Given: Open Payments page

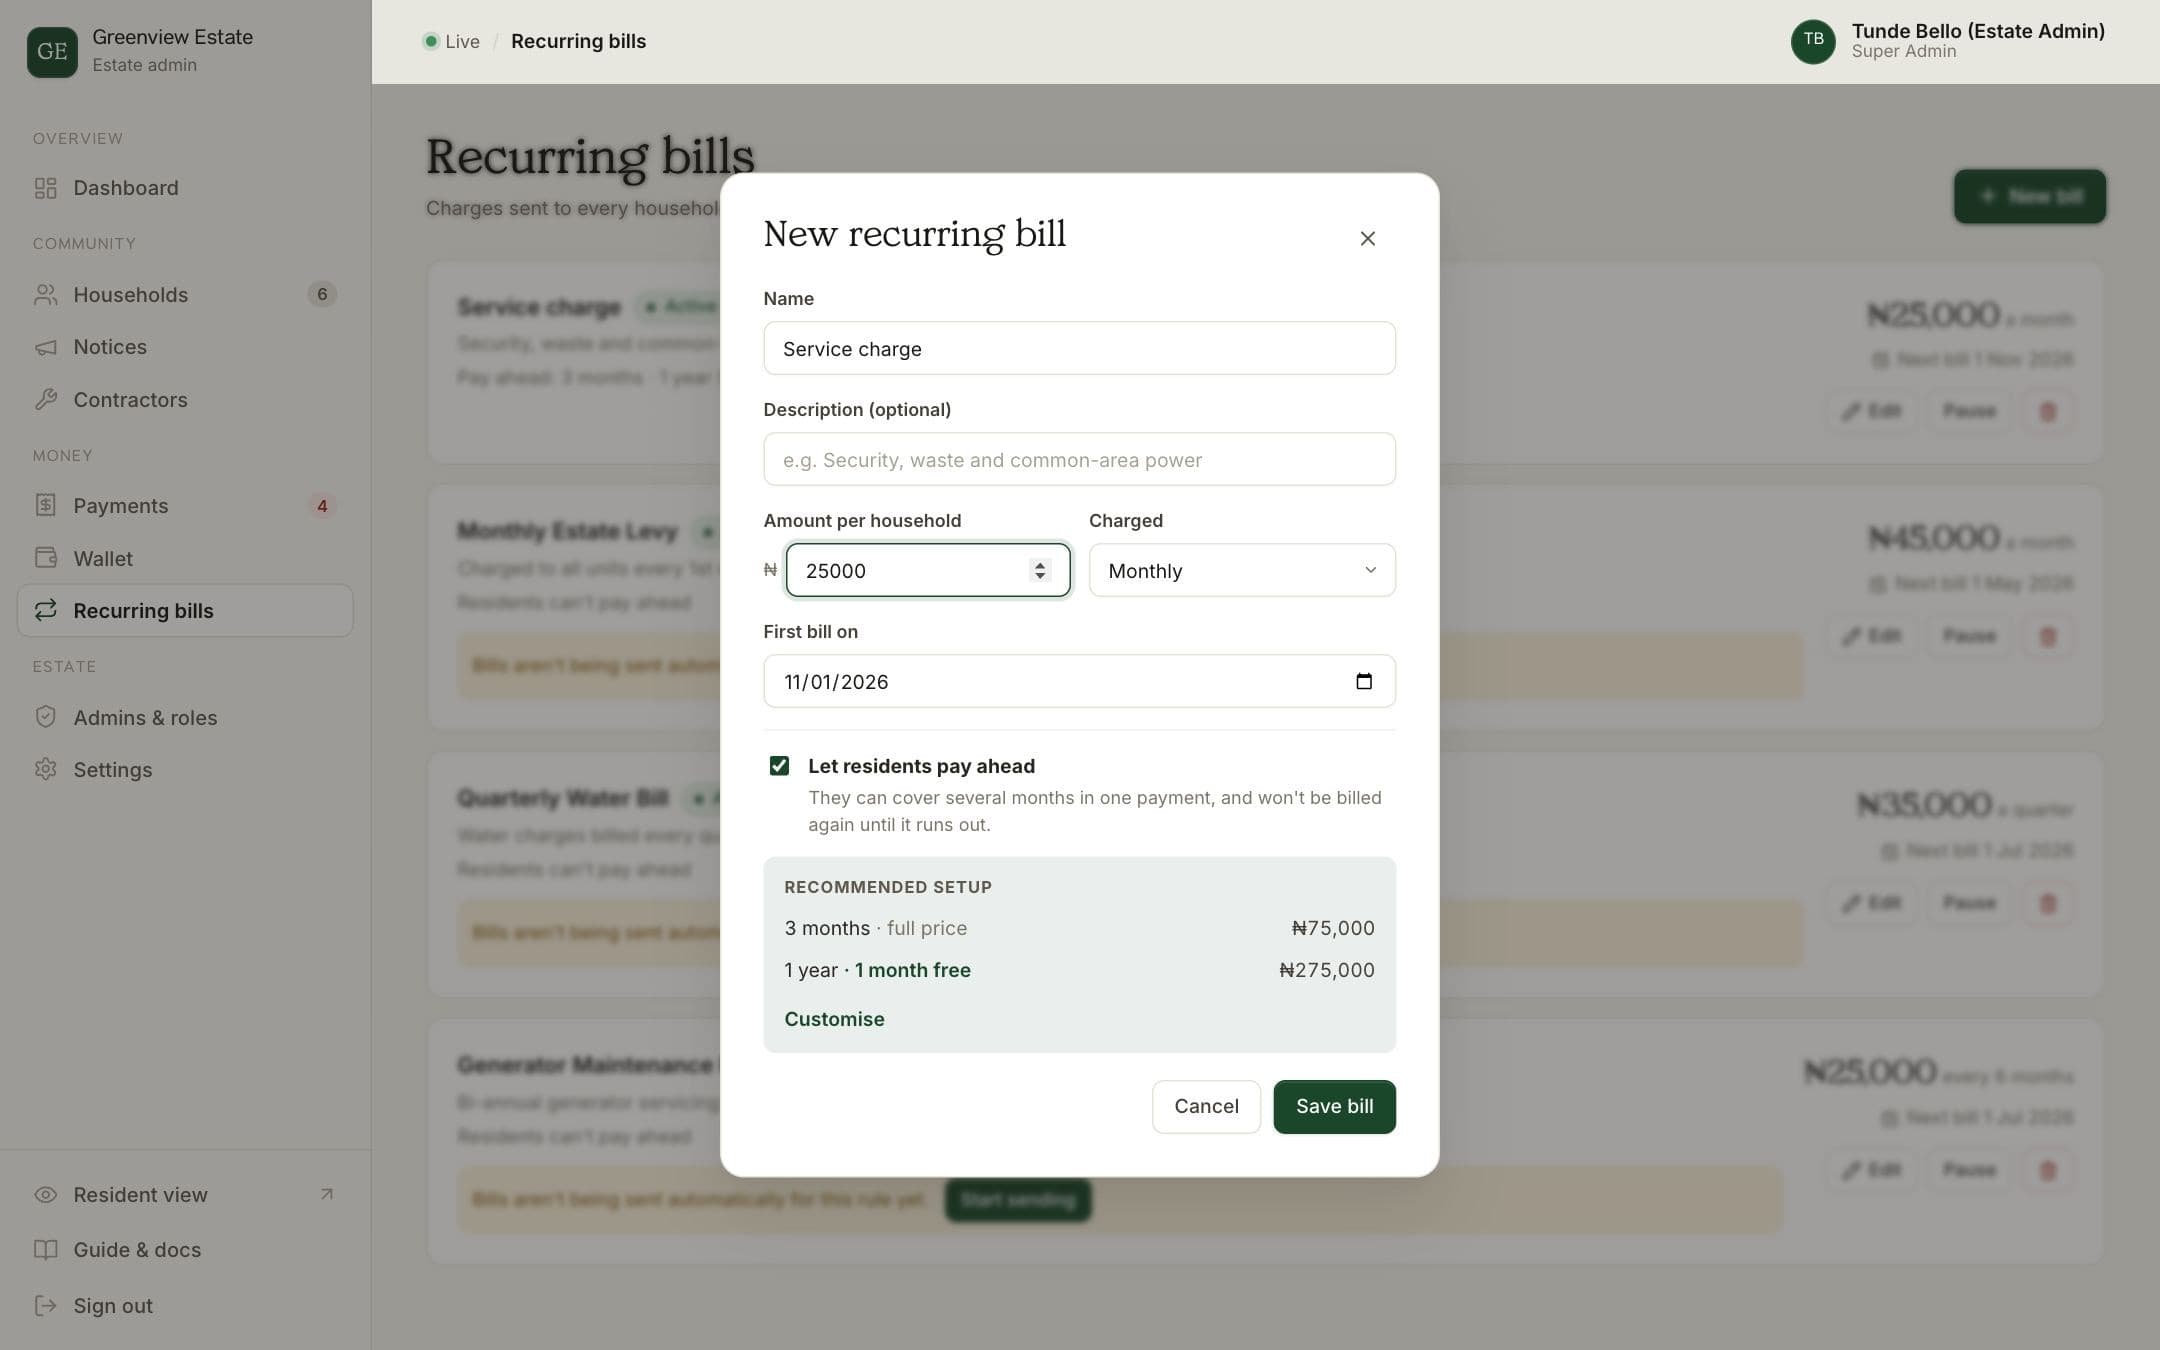Looking at the screenshot, I should coord(185,506).
